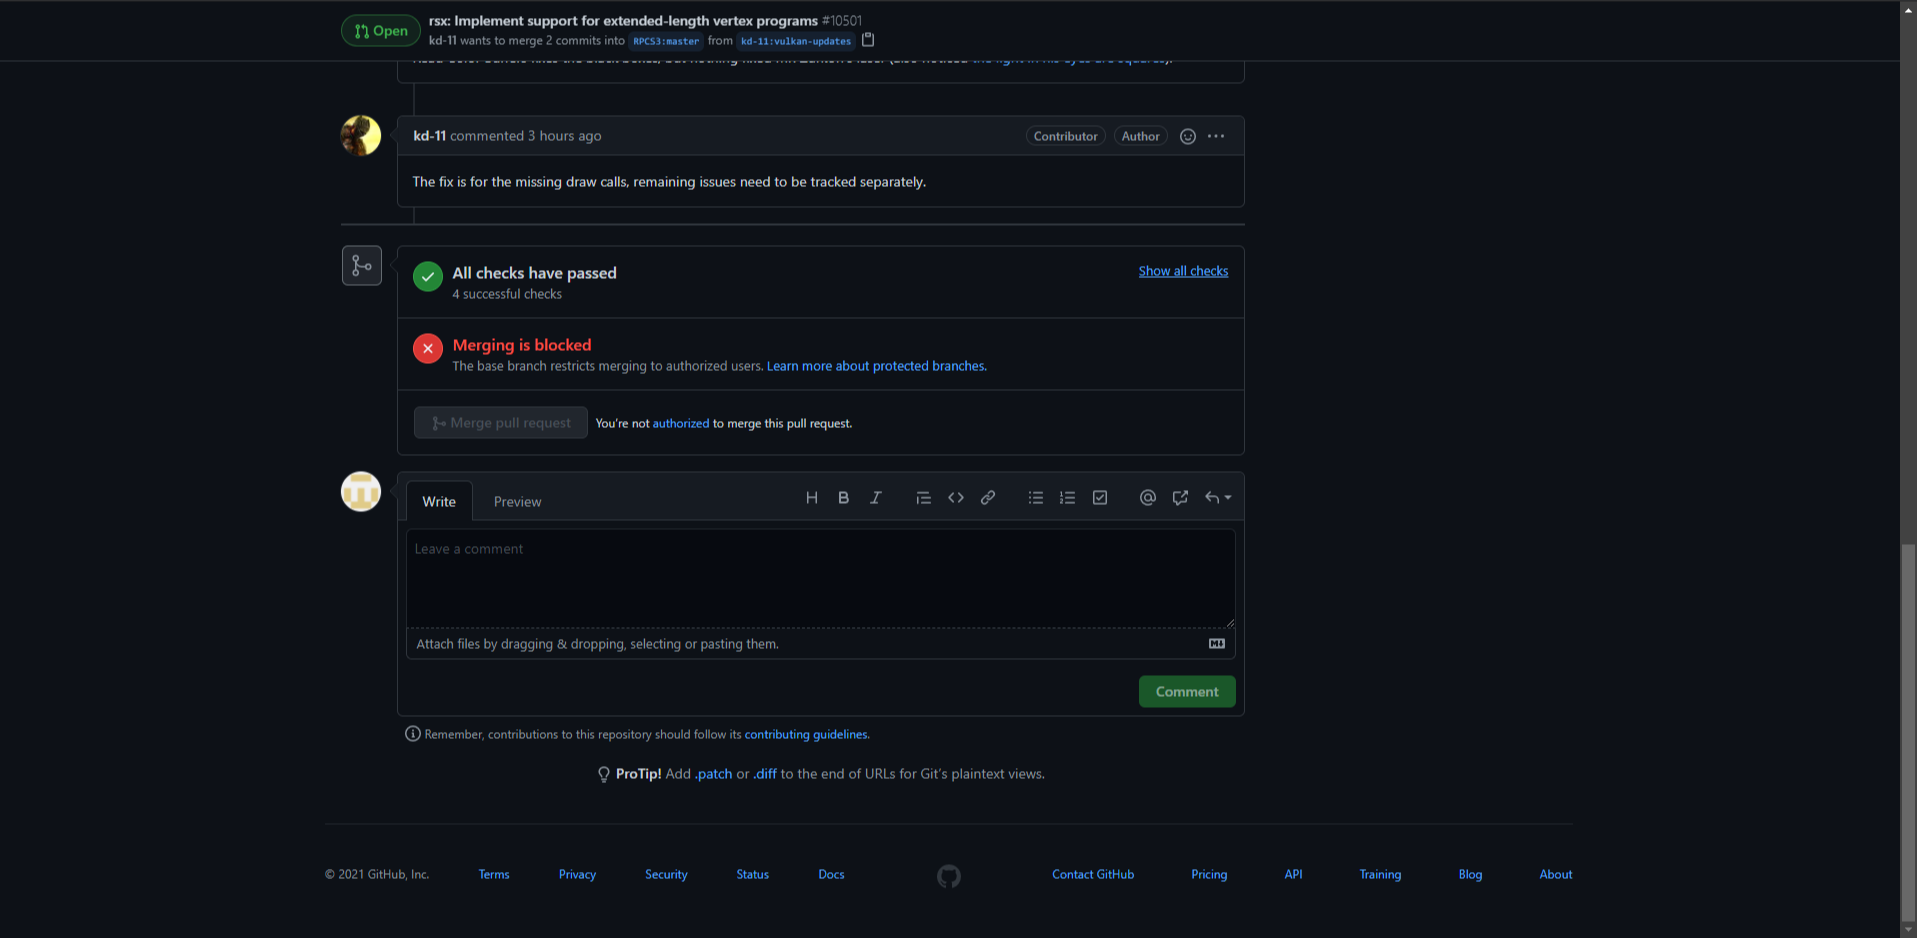The height and width of the screenshot is (938, 1917).
Task: Click the .diff link in ProTip
Action: 765,774
